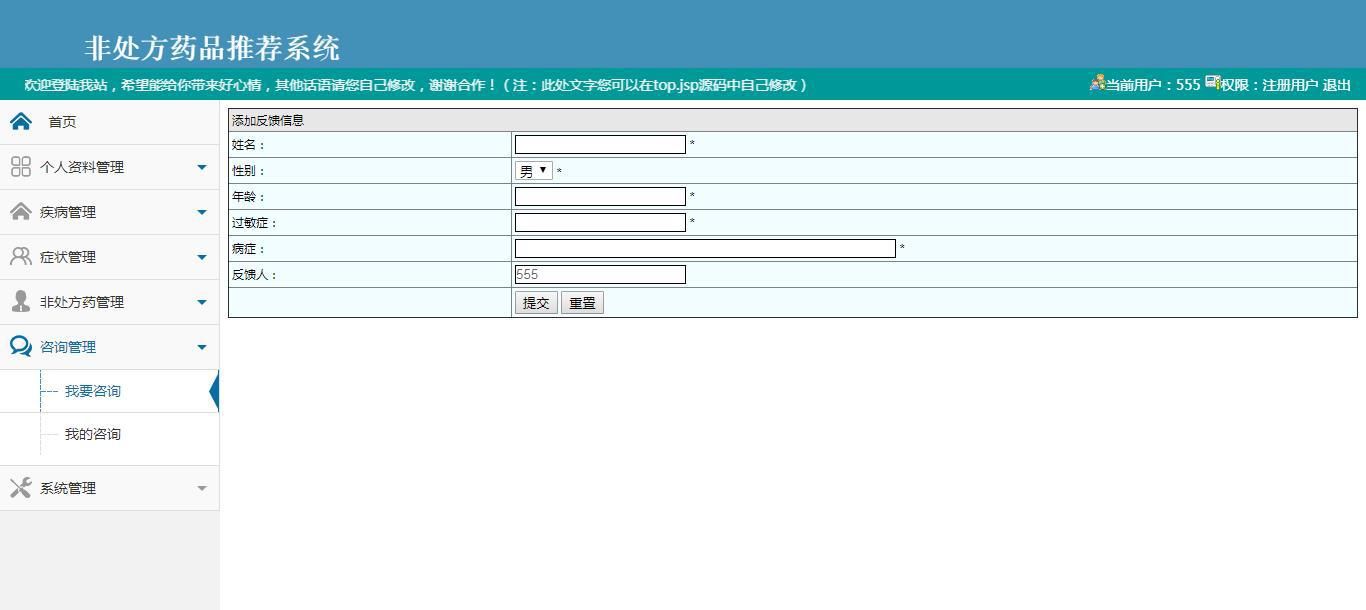Expand 系统管理 with its arrow
The width and height of the screenshot is (1366, 610).
coord(202,488)
